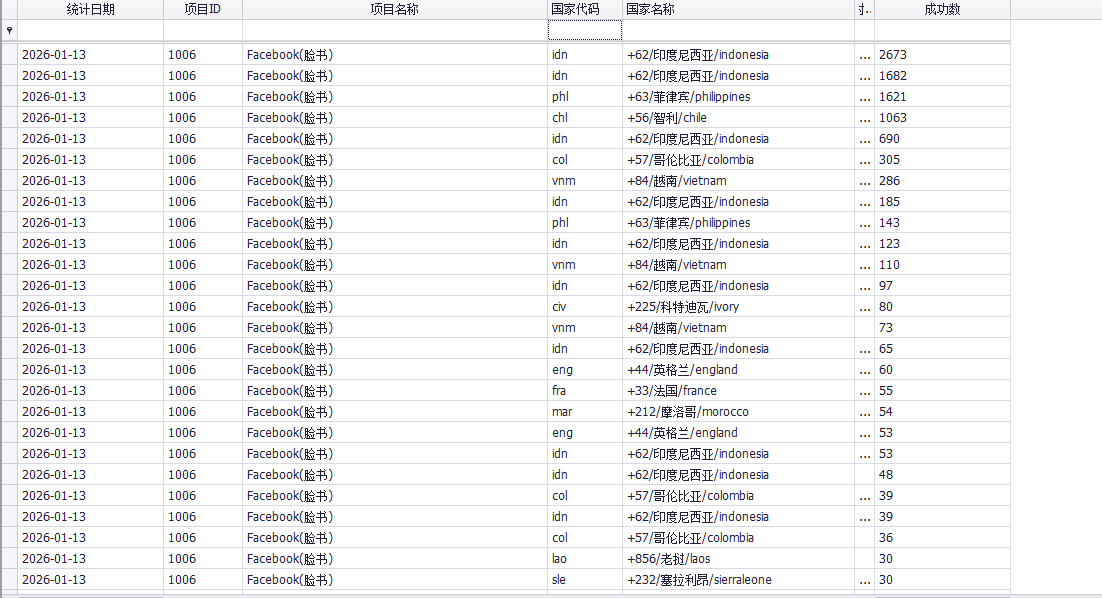Select the cell with value 80
This screenshot has width=1102, height=598.
[942, 307]
